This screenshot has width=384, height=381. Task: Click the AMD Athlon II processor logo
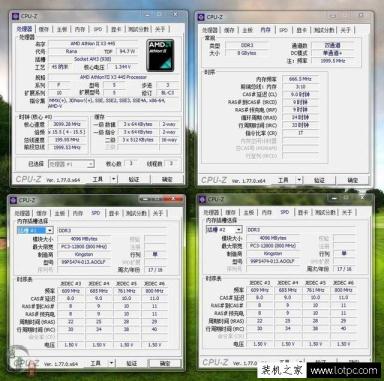click(x=160, y=56)
